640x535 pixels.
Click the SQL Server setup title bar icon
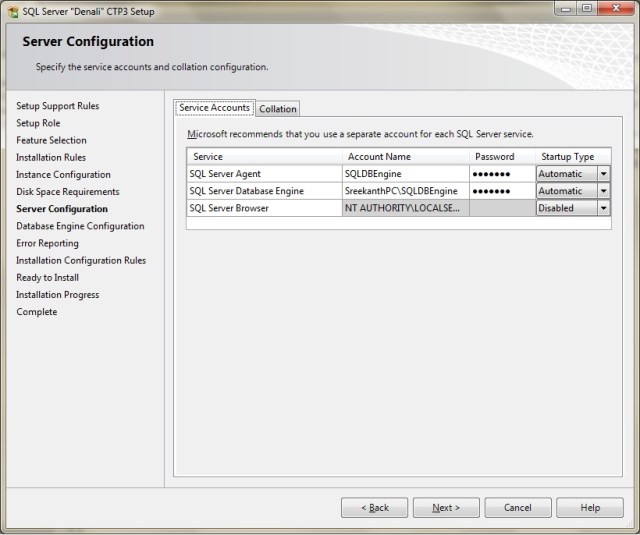(x=12, y=9)
